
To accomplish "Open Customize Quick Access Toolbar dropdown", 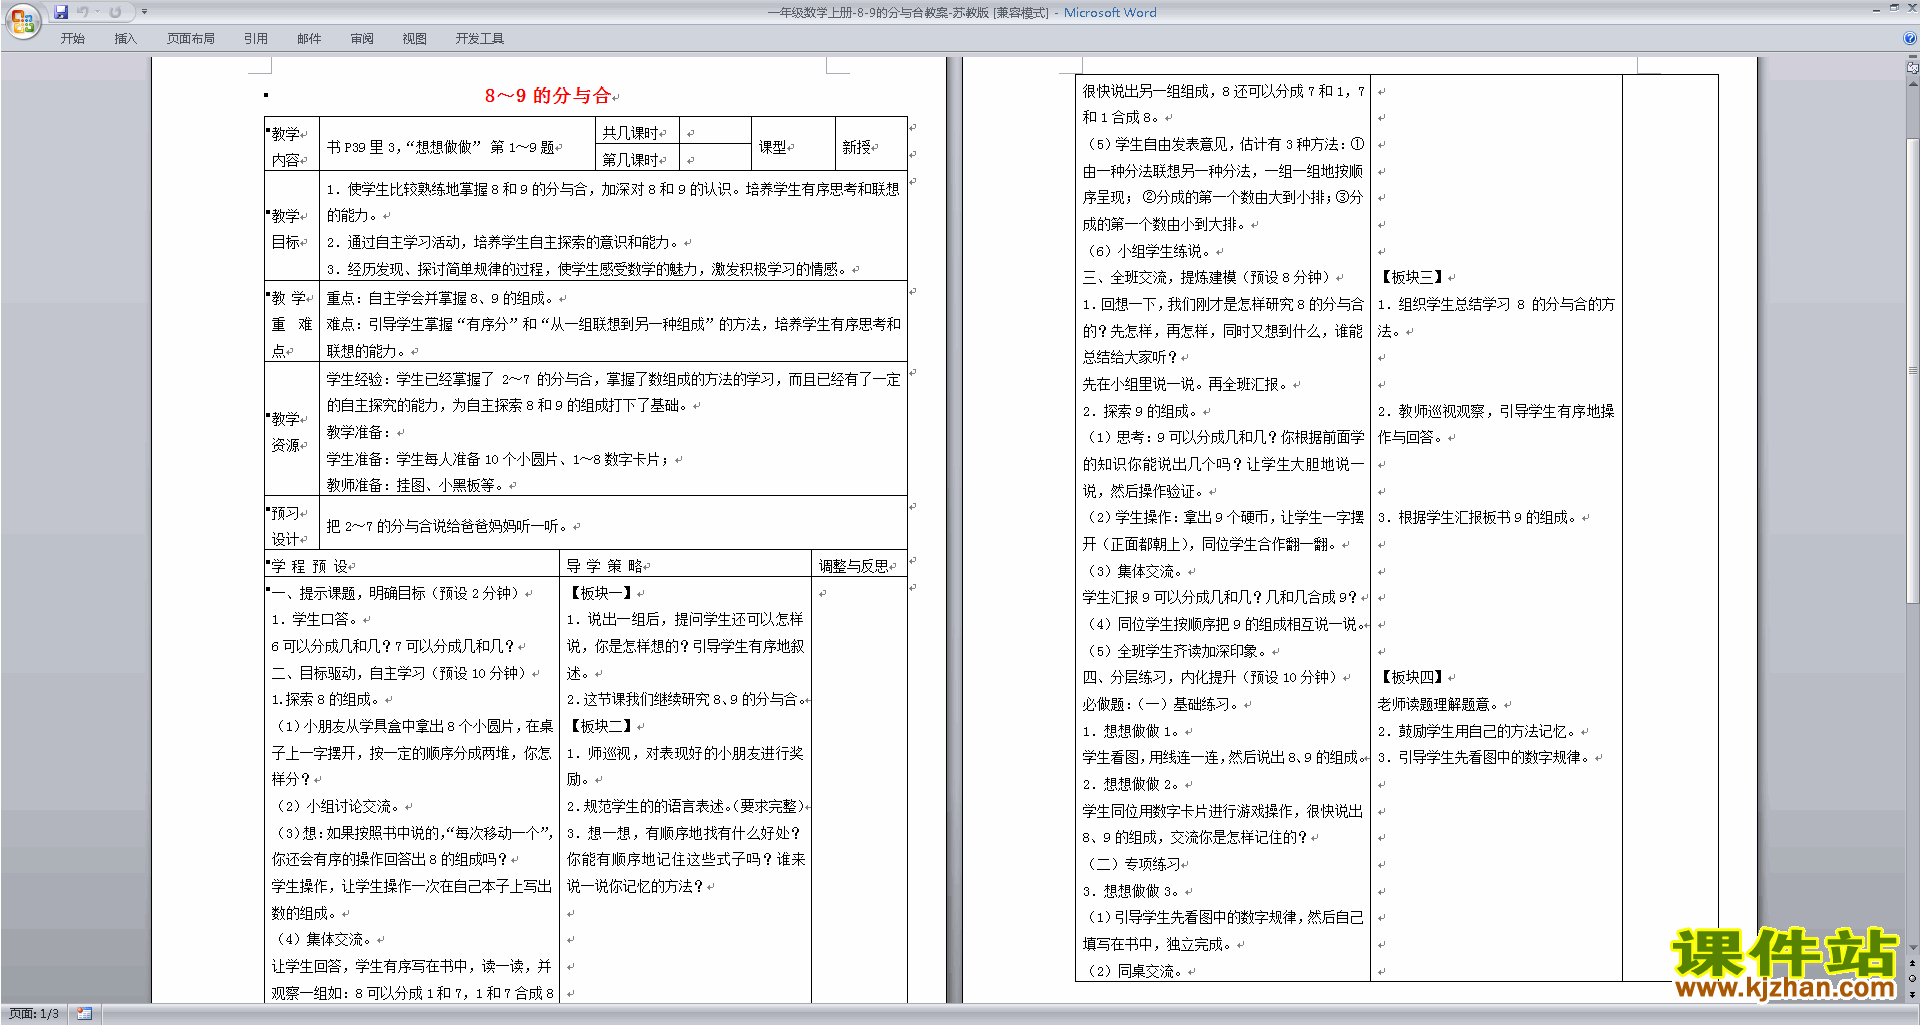I will click(x=145, y=12).
